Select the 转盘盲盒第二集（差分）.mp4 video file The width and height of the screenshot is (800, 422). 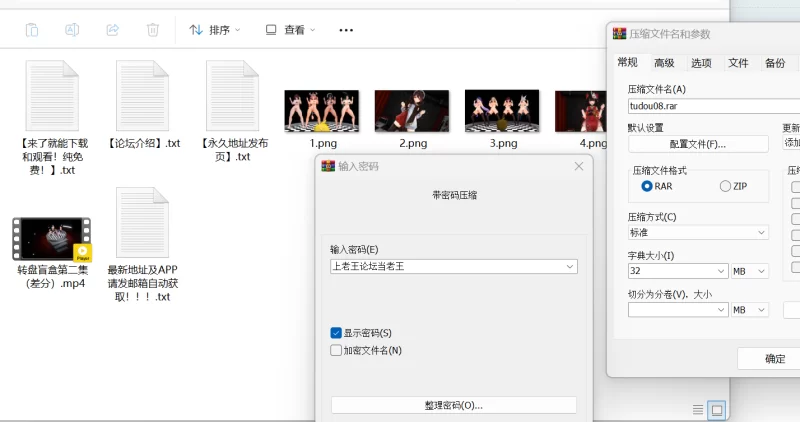pyautogui.click(x=52, y=252)
